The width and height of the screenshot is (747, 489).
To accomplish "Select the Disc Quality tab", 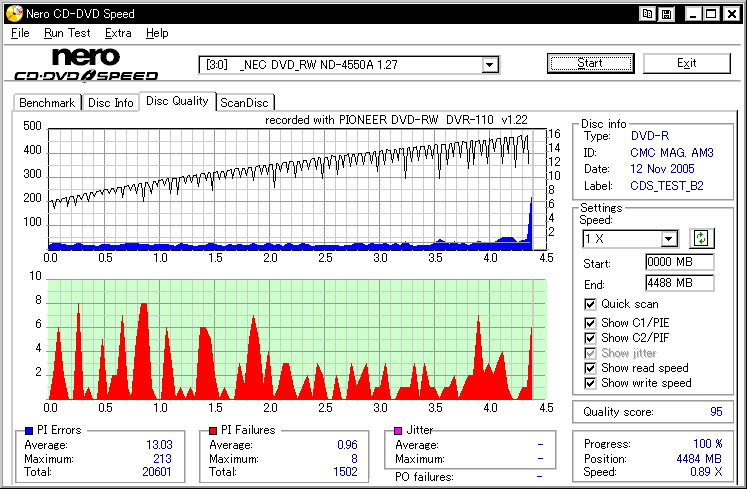I will pos(177,101).
